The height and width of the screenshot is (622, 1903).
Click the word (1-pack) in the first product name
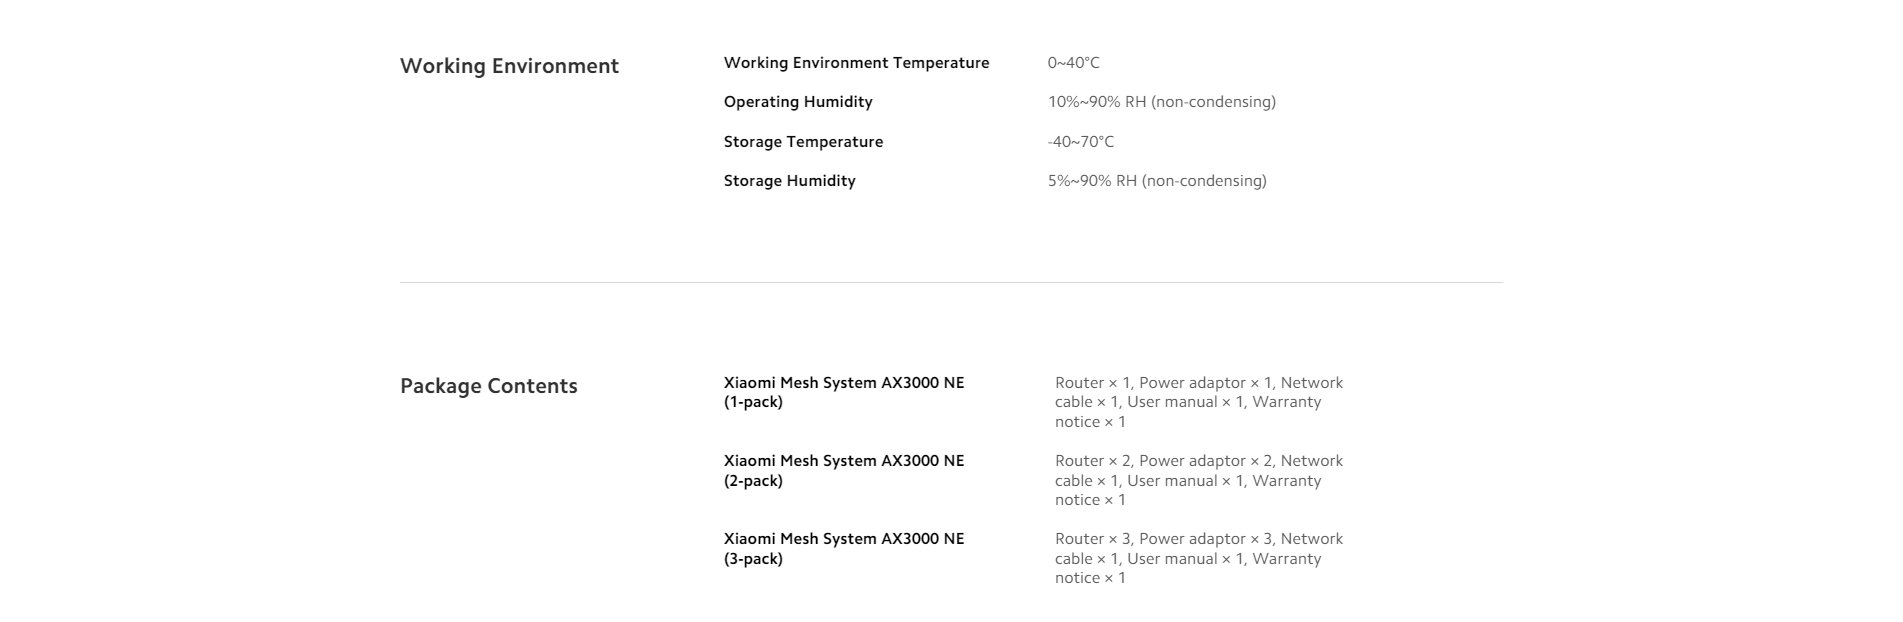pos(753,402)
